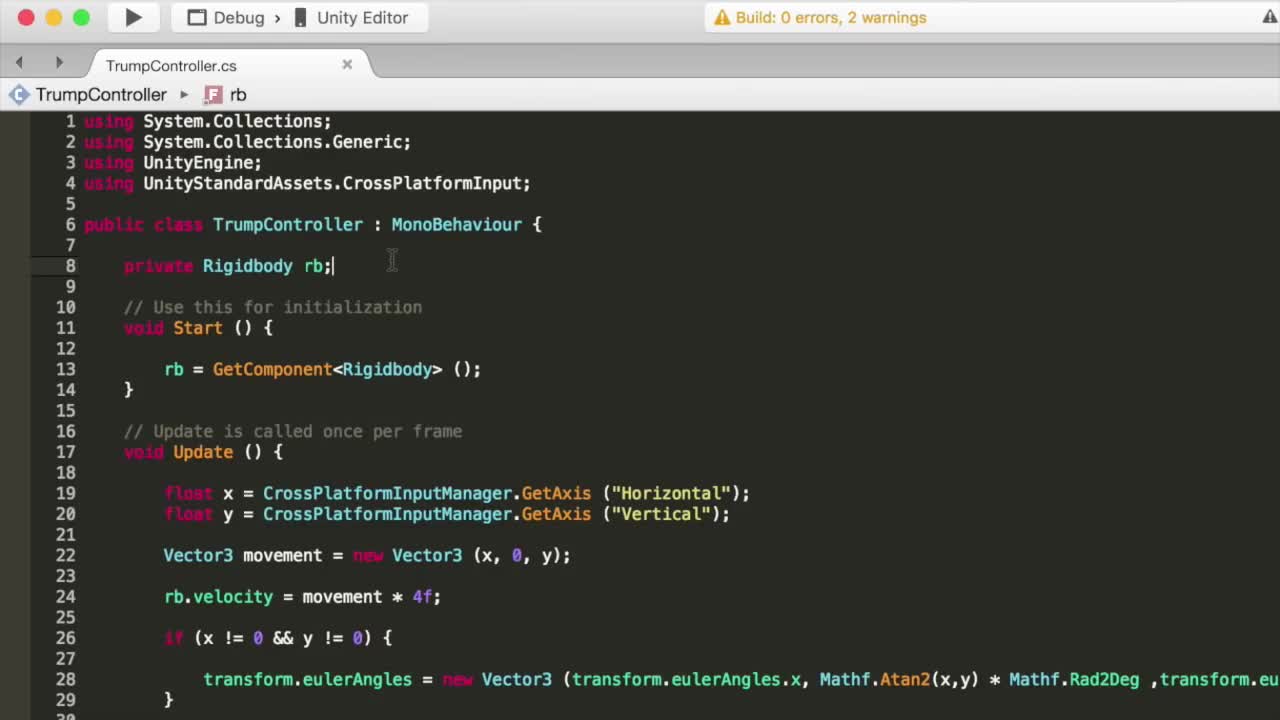
Task: Run the project with the play button
Action: pyautogui.click(x=133, y=17)
